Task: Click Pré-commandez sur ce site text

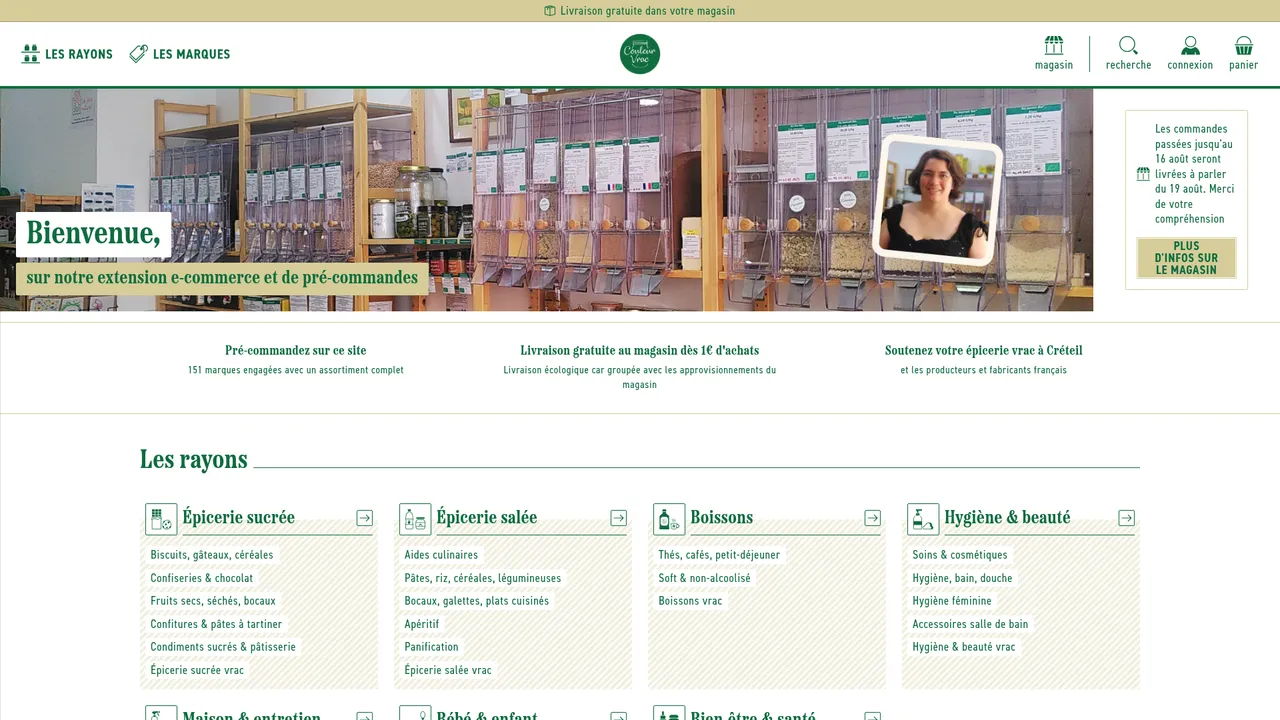Action: (x=296, y=351)
